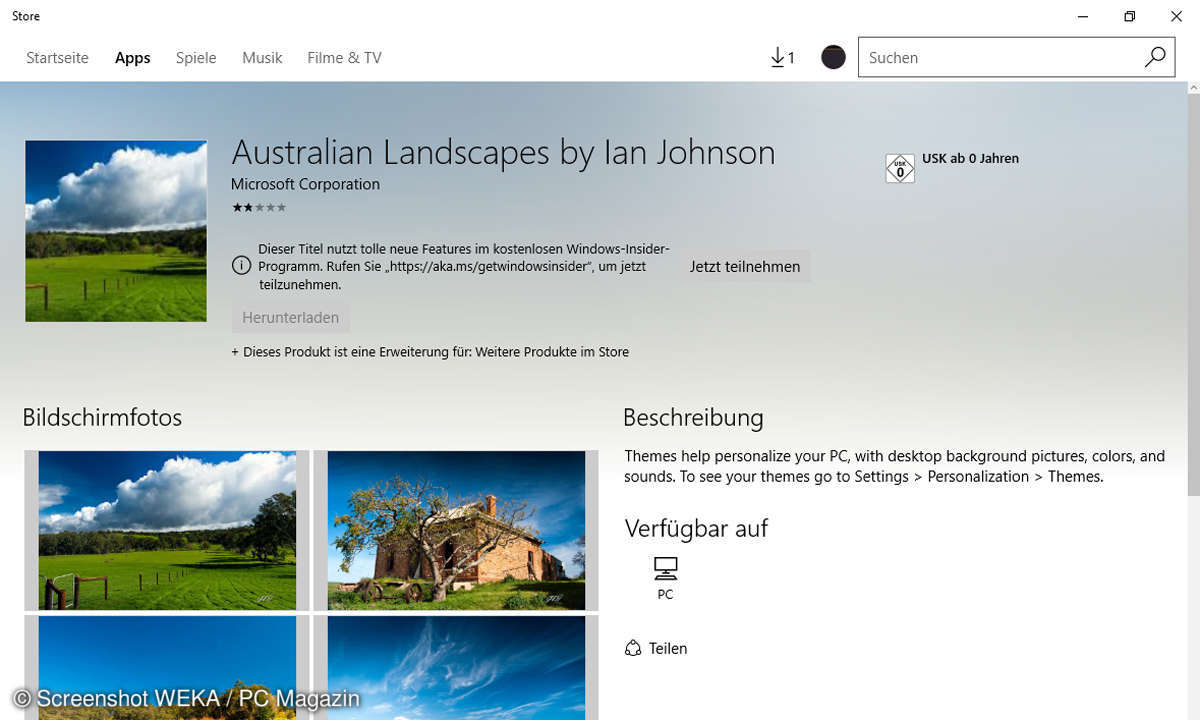Open Filme & TV tab
Screen dimensions: 1200x720
(344, 58)
